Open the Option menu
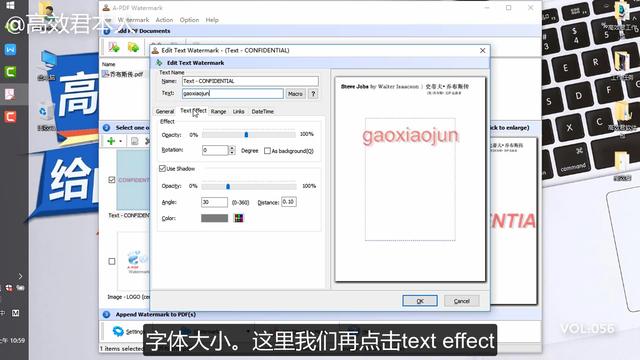 (x=189, y=20)
